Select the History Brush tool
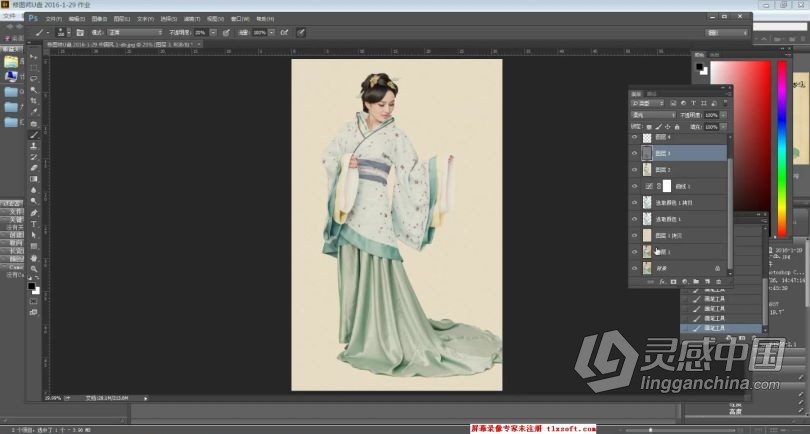 [34, 157]
